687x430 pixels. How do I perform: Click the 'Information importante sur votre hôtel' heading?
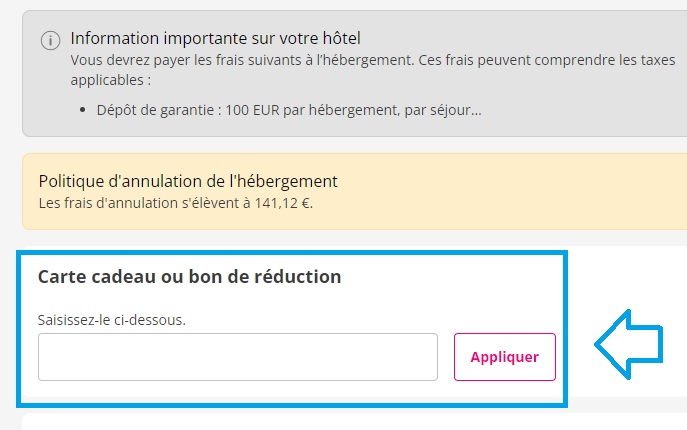click(x=215, y=39)
